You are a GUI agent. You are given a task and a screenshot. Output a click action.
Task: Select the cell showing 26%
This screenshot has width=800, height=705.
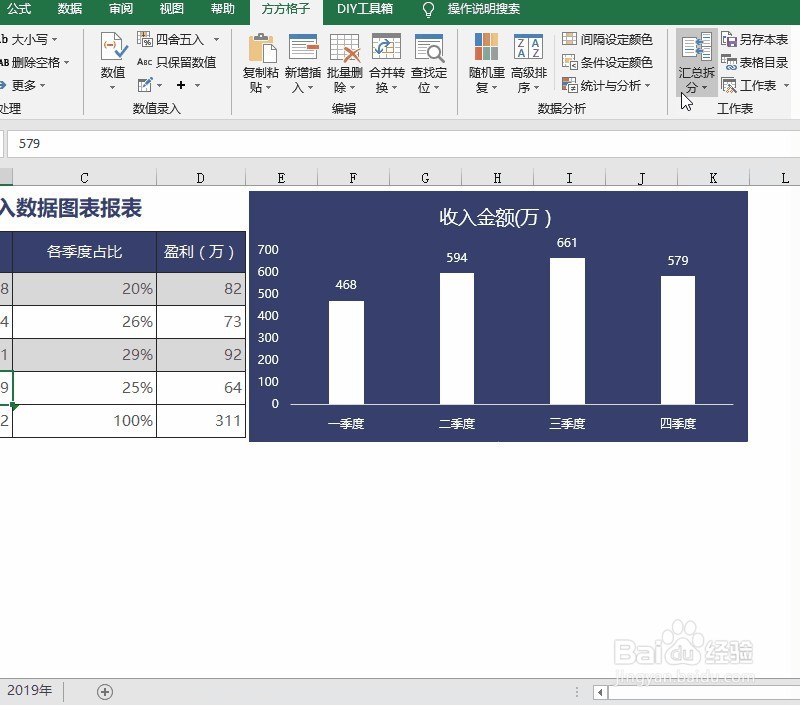point(84,322)
